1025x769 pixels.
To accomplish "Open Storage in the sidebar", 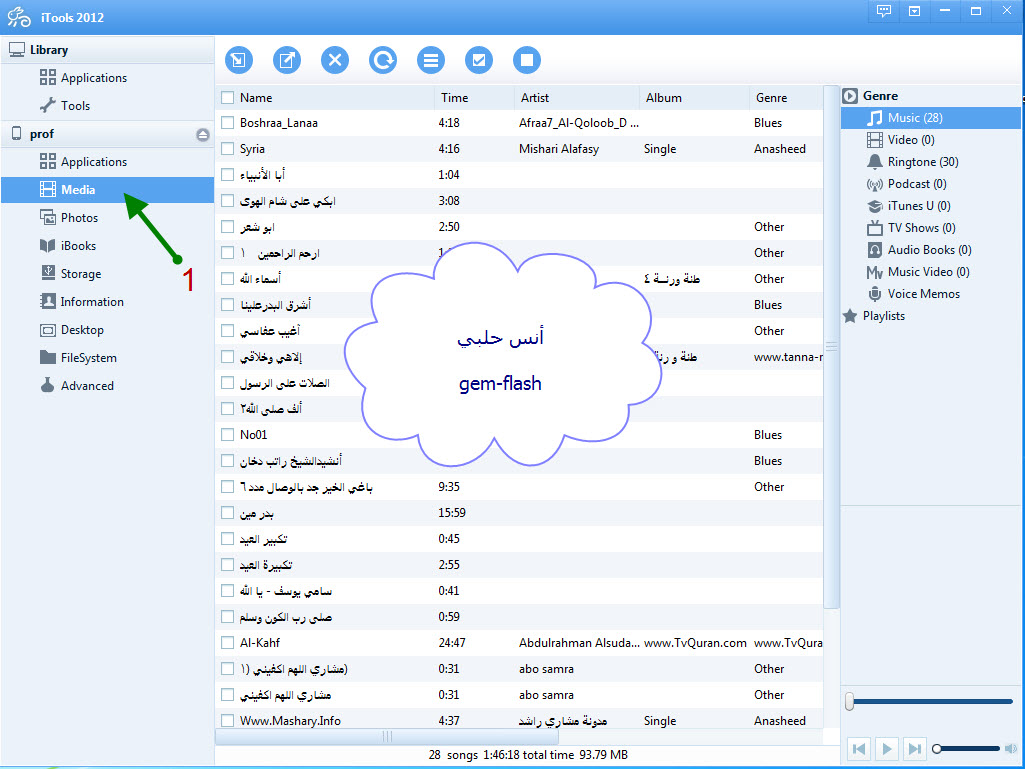I will coord(71,274).
